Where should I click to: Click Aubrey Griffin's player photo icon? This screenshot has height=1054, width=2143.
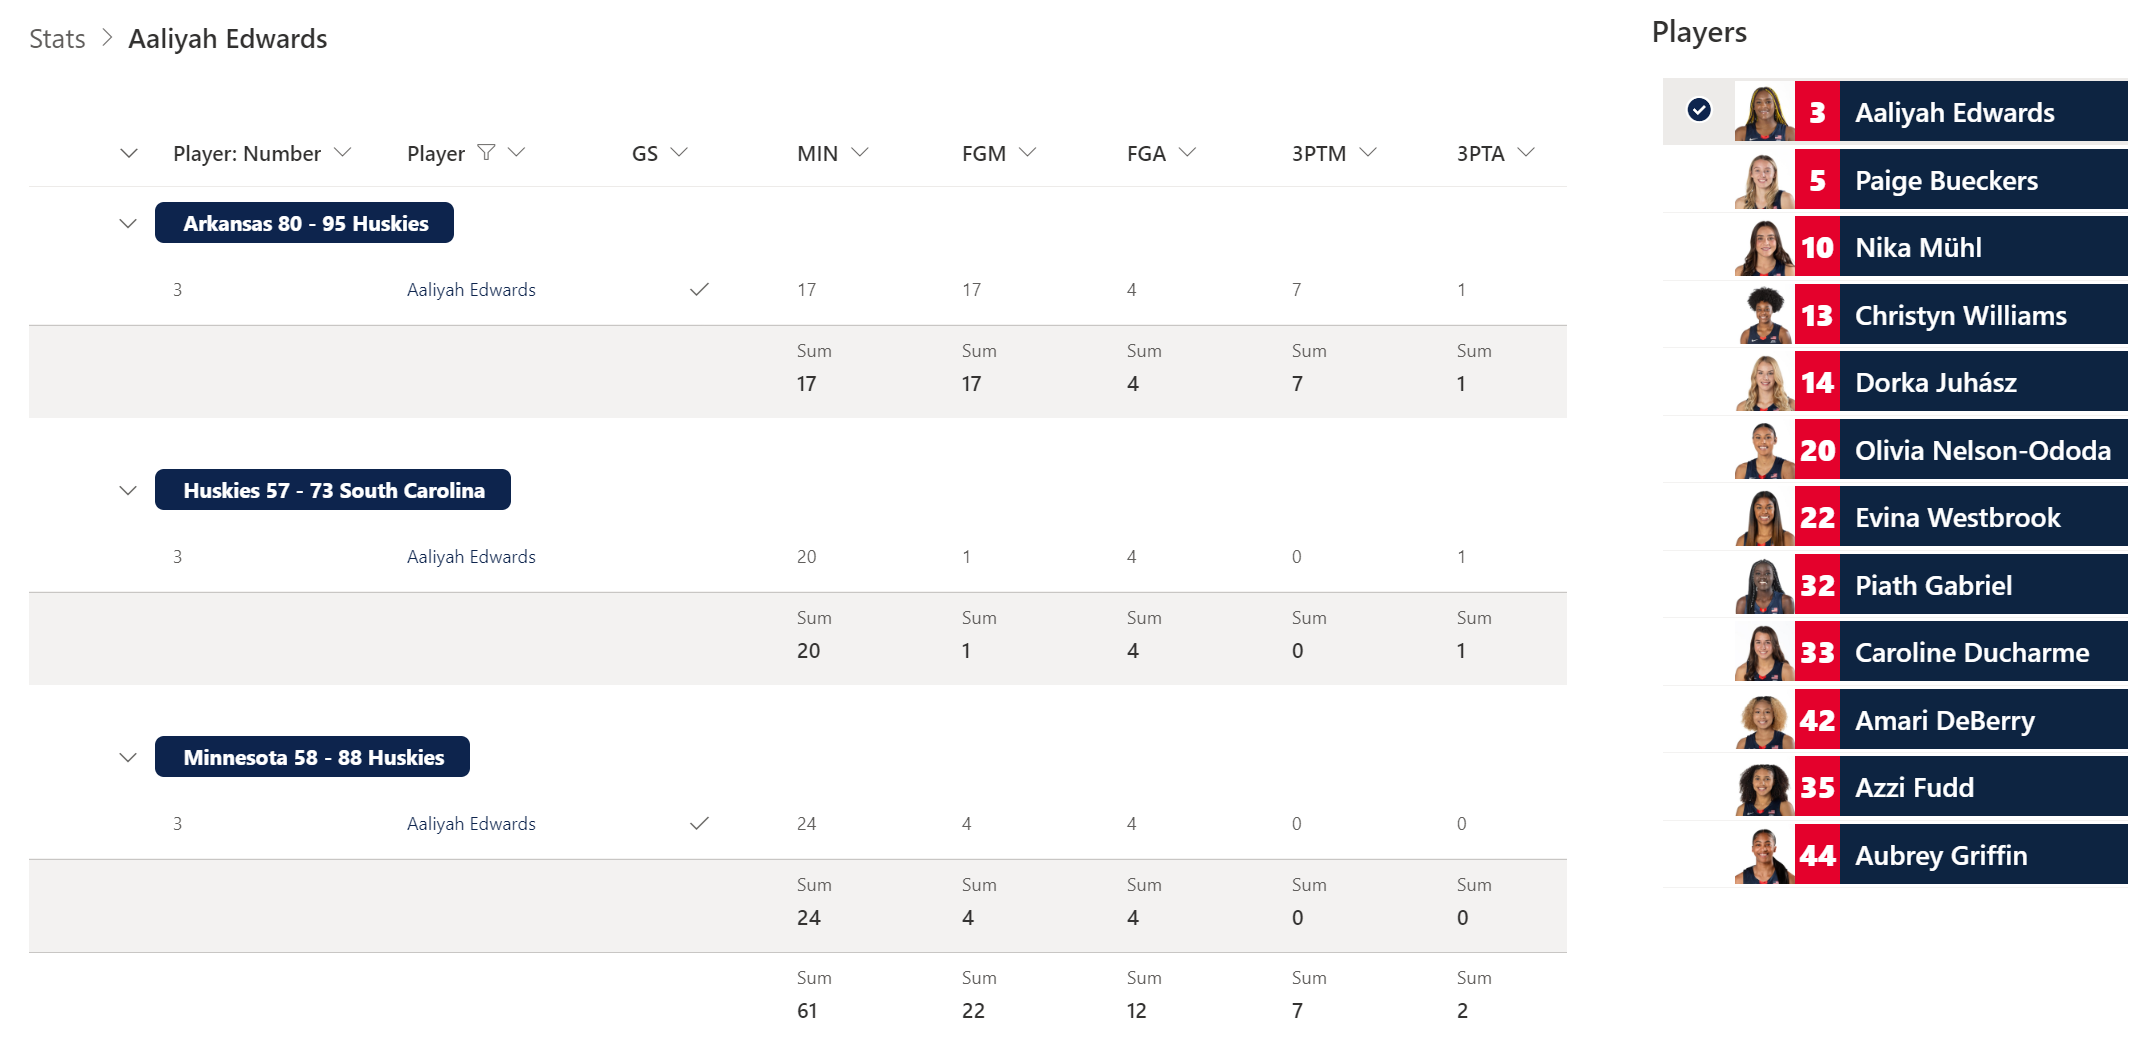pos(1764,856)
